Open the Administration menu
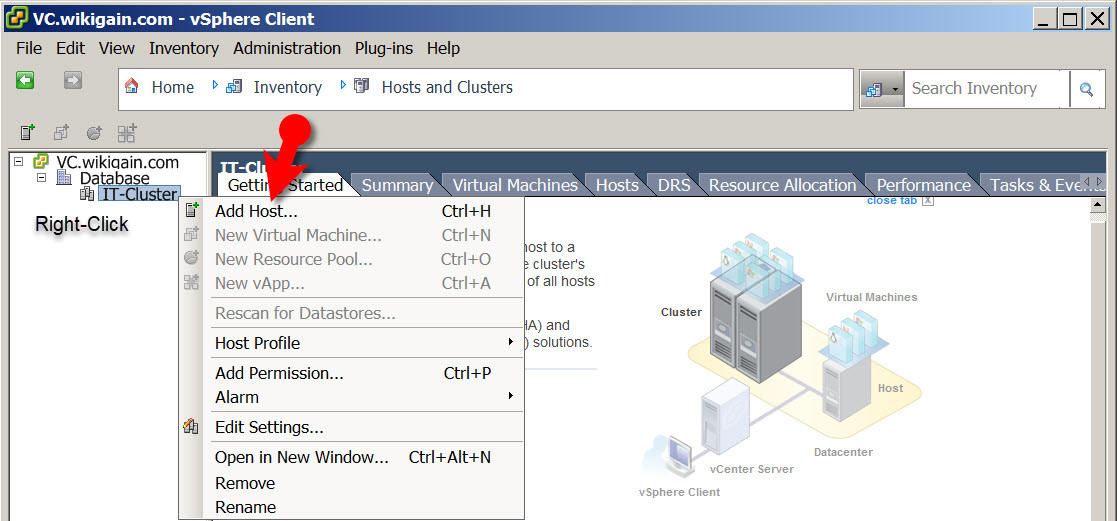The height and width of the screenshot is (521, 1117). tap(287, 48)
